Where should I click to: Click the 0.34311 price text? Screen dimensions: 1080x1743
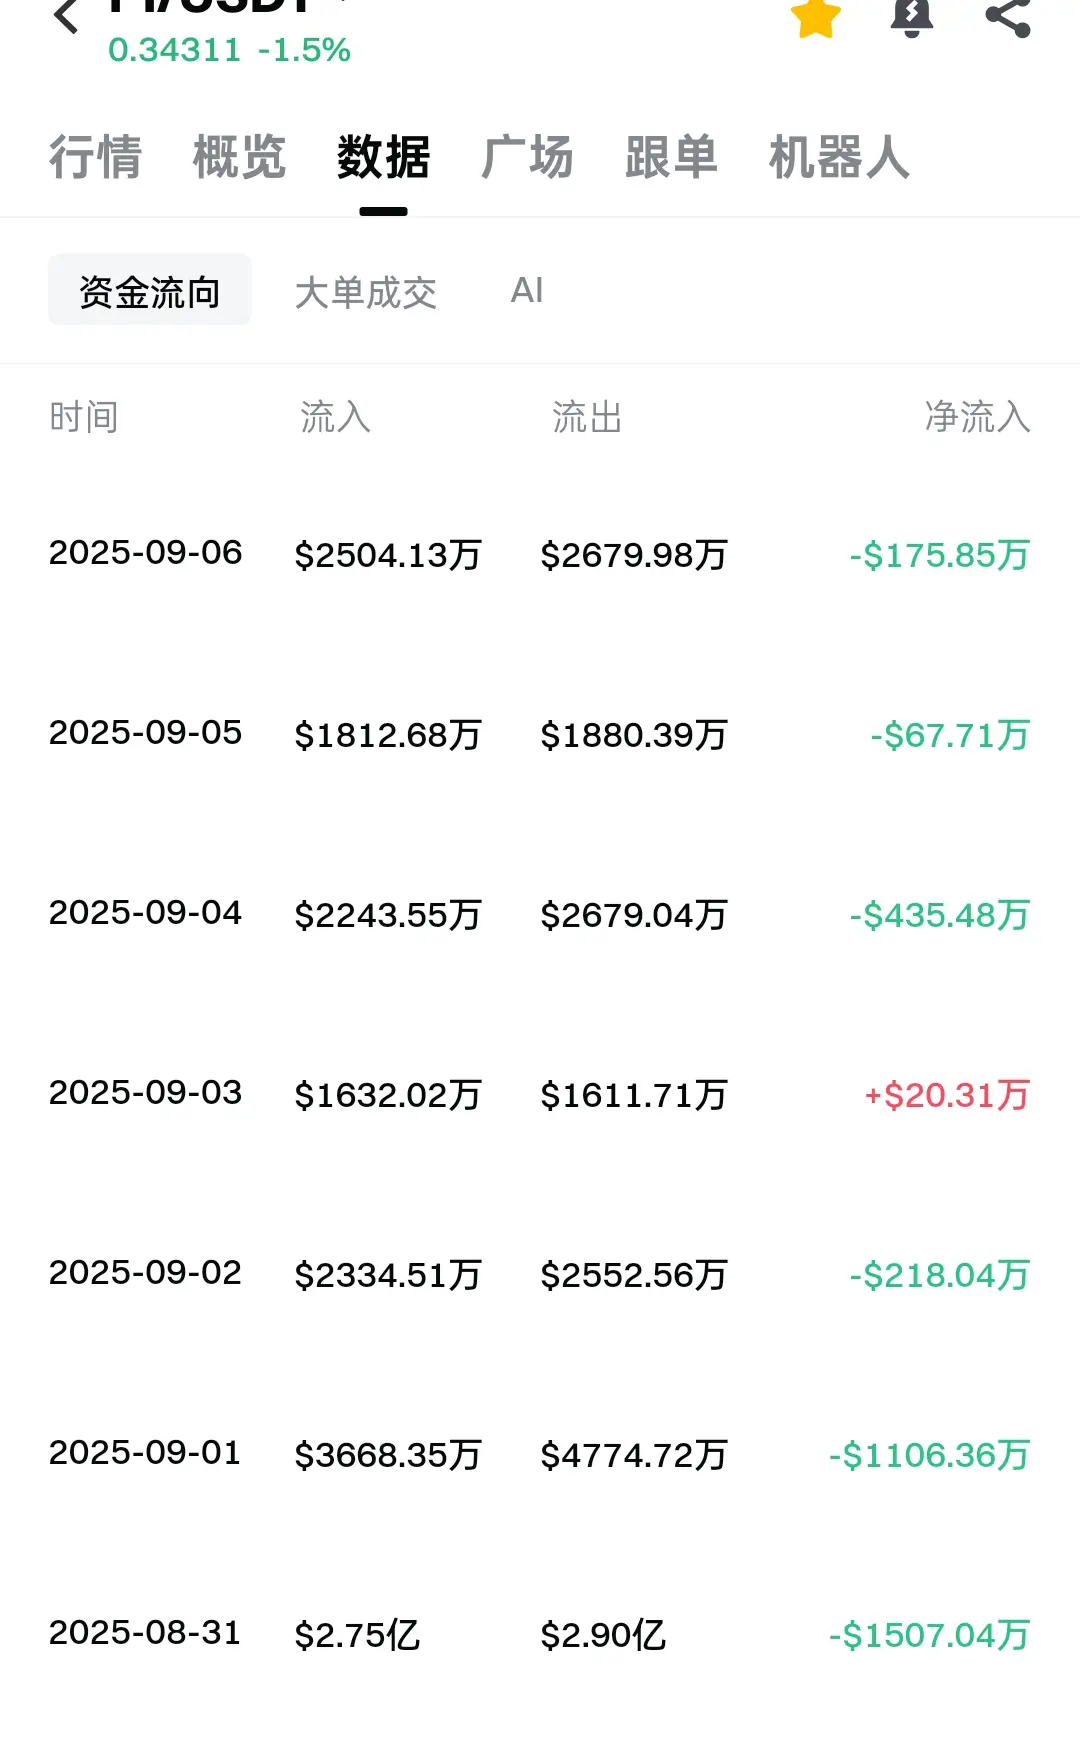175,50
